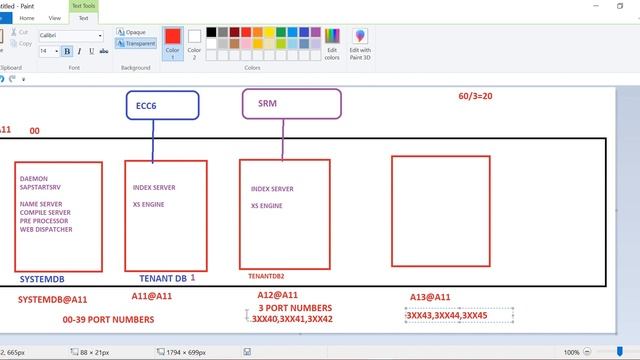Click the 3XX40,3XX41,3XX42 port text
640x360 pixels.
(x=292, y=319)
